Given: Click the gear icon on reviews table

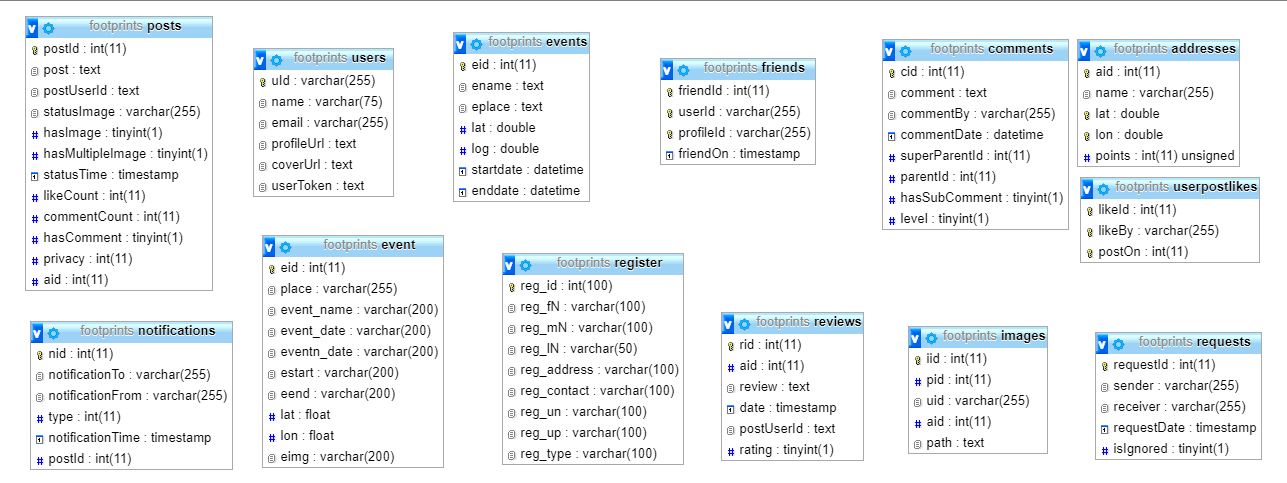Looking at the screenshot, I should tap(744, 323).
